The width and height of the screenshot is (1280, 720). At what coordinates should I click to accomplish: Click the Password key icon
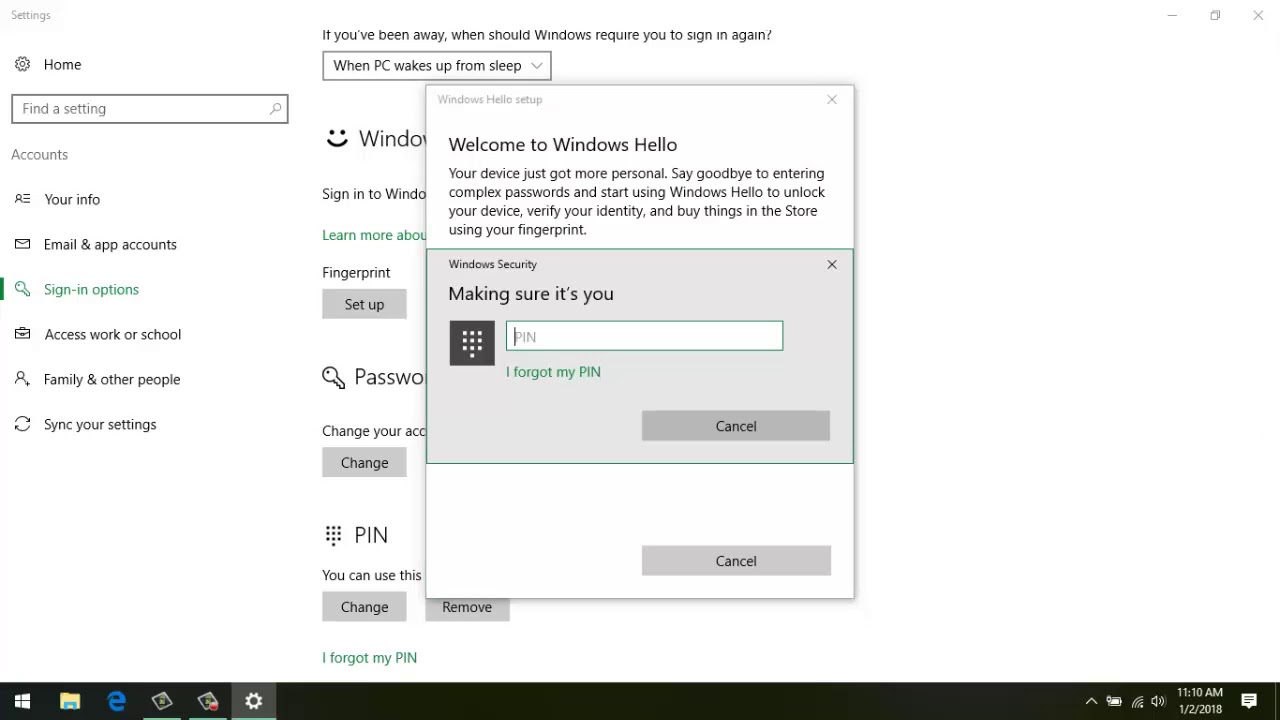(x=333, y=377)
